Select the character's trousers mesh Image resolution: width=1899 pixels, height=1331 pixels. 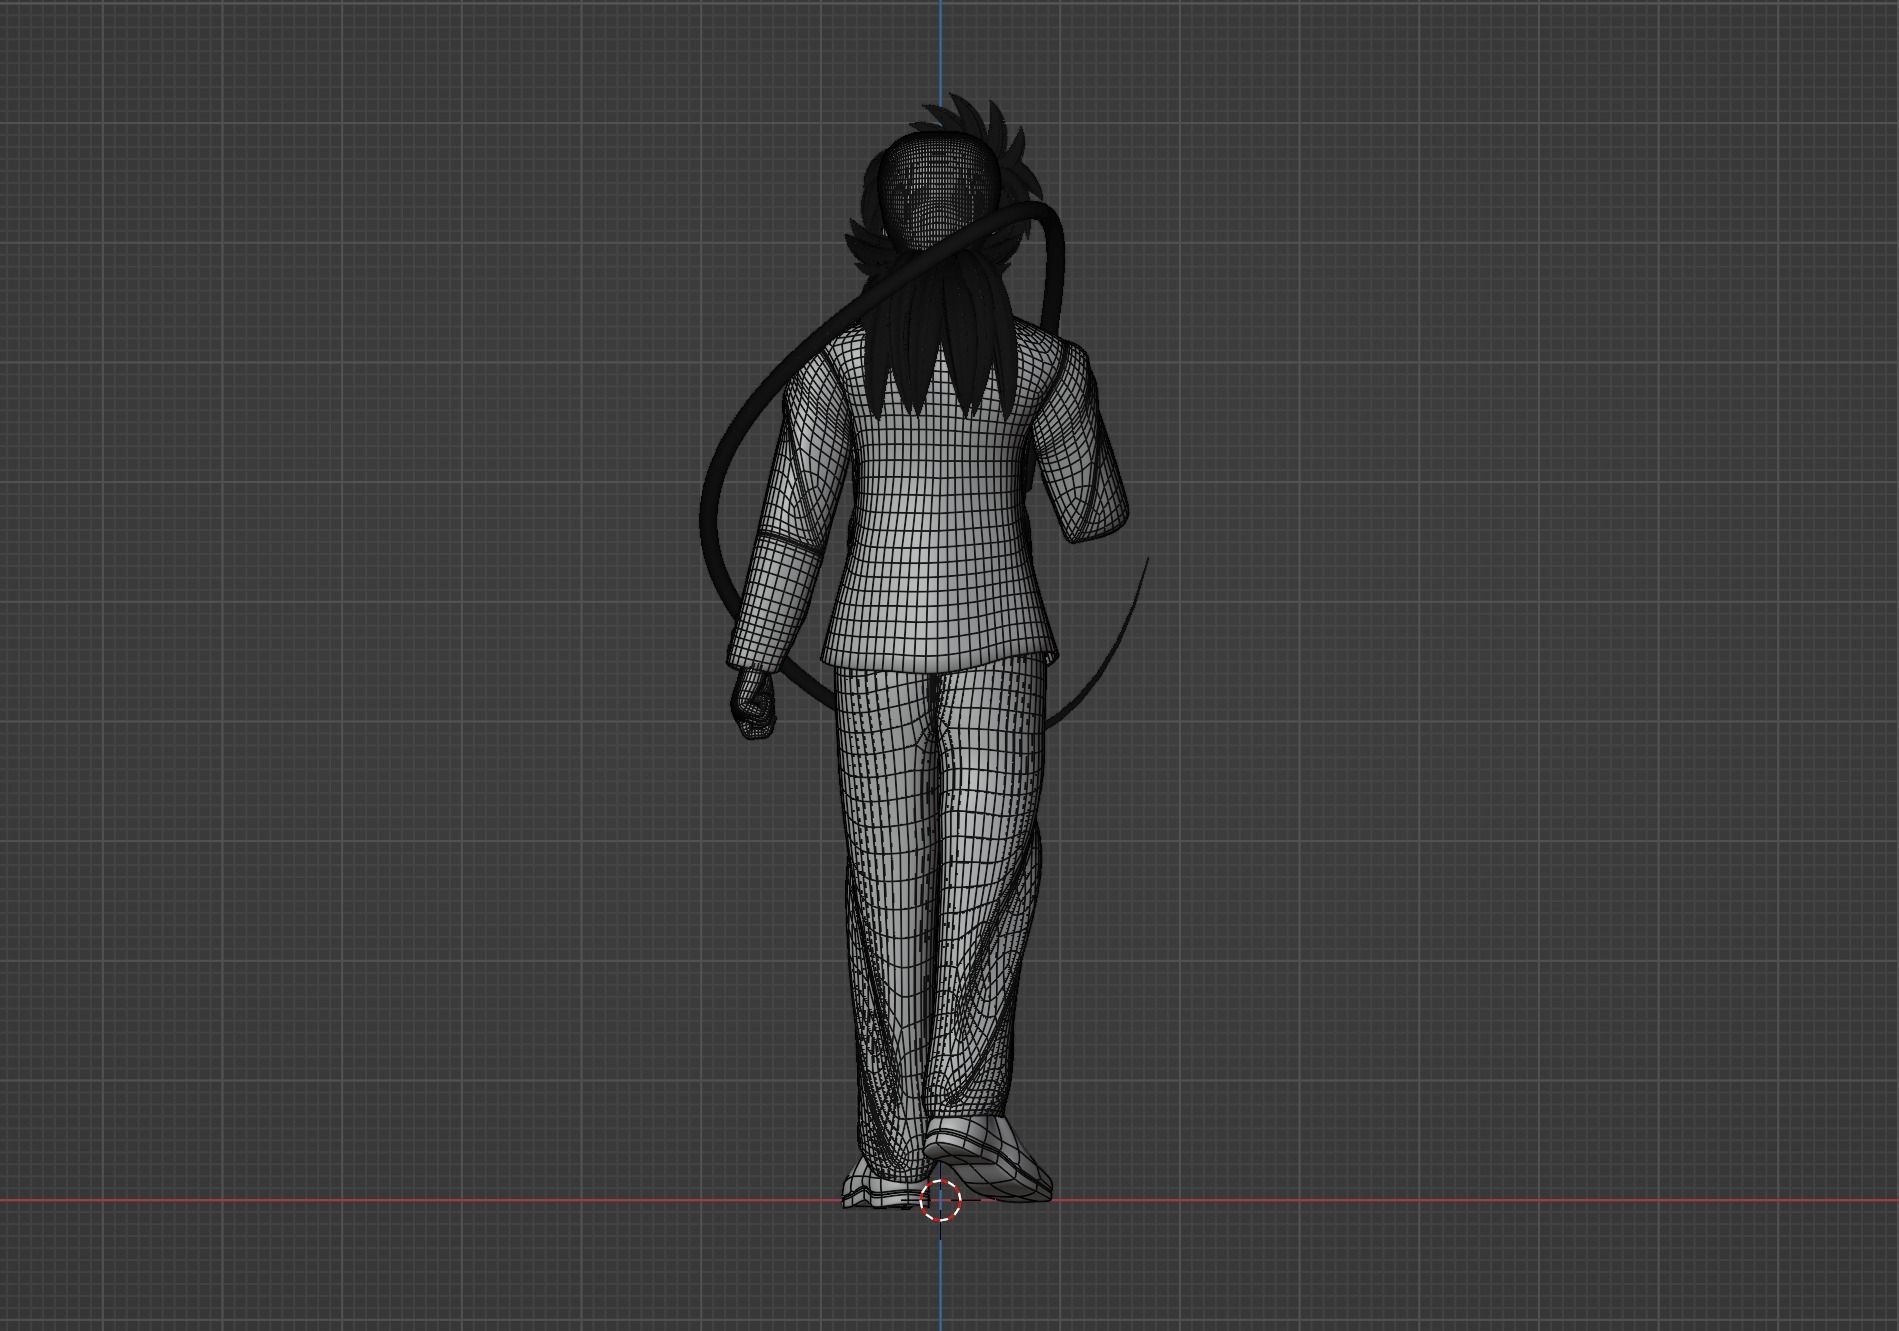(940, 900)
